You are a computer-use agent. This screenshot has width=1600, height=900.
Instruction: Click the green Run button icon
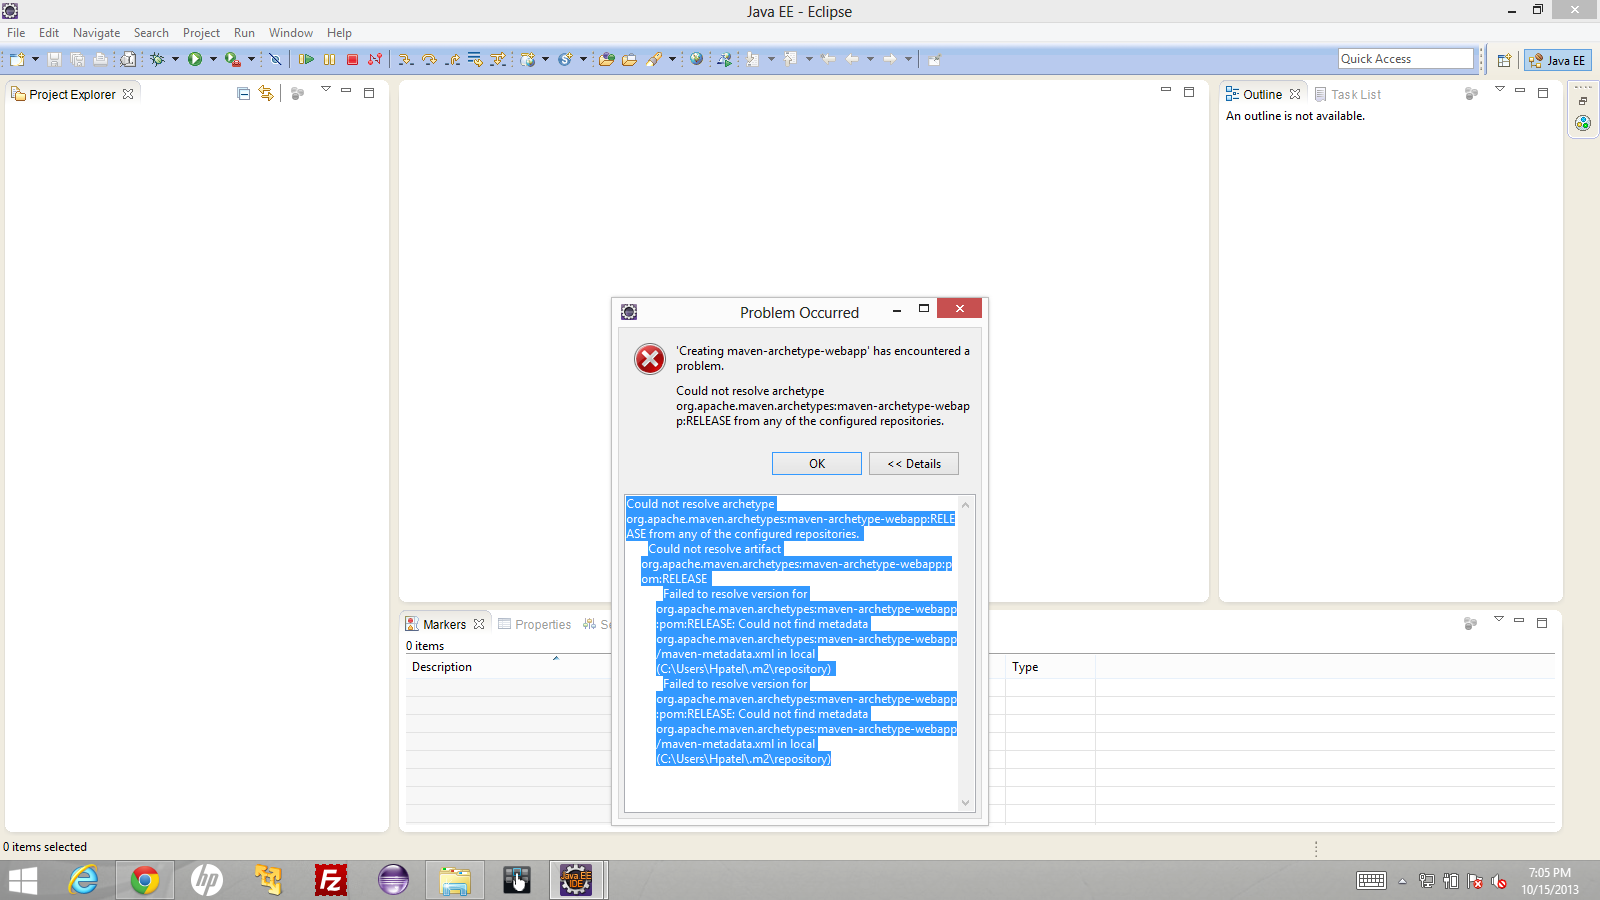(195, 60)
